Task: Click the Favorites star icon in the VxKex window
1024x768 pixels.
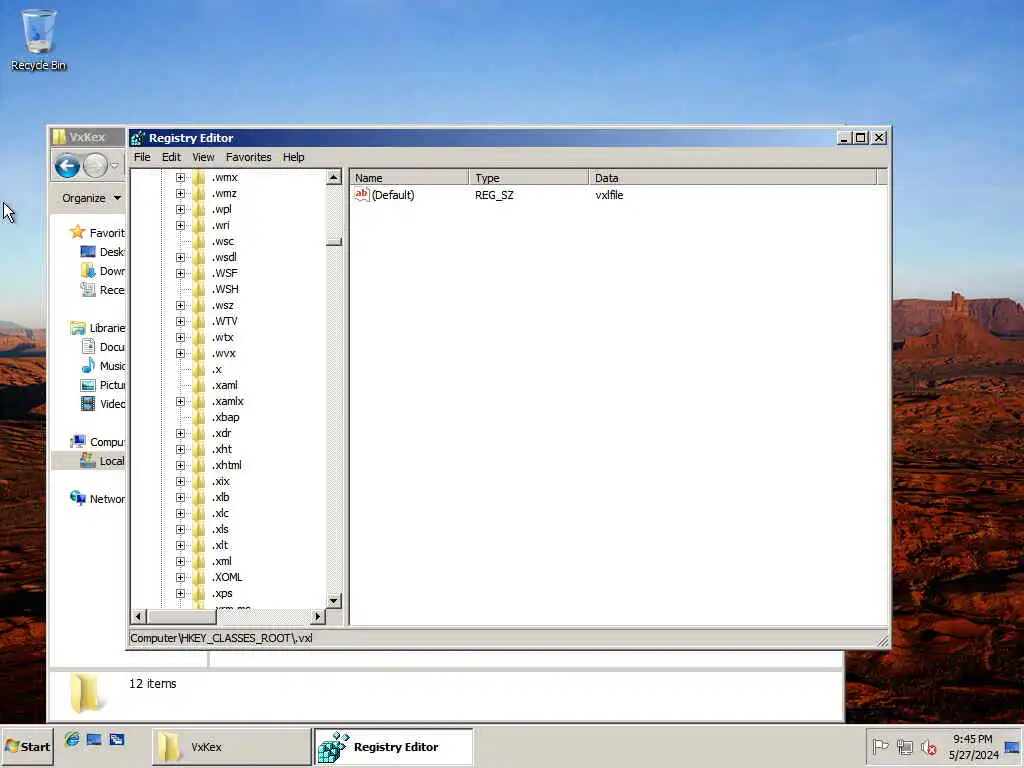Action: (x=77, y=232)
